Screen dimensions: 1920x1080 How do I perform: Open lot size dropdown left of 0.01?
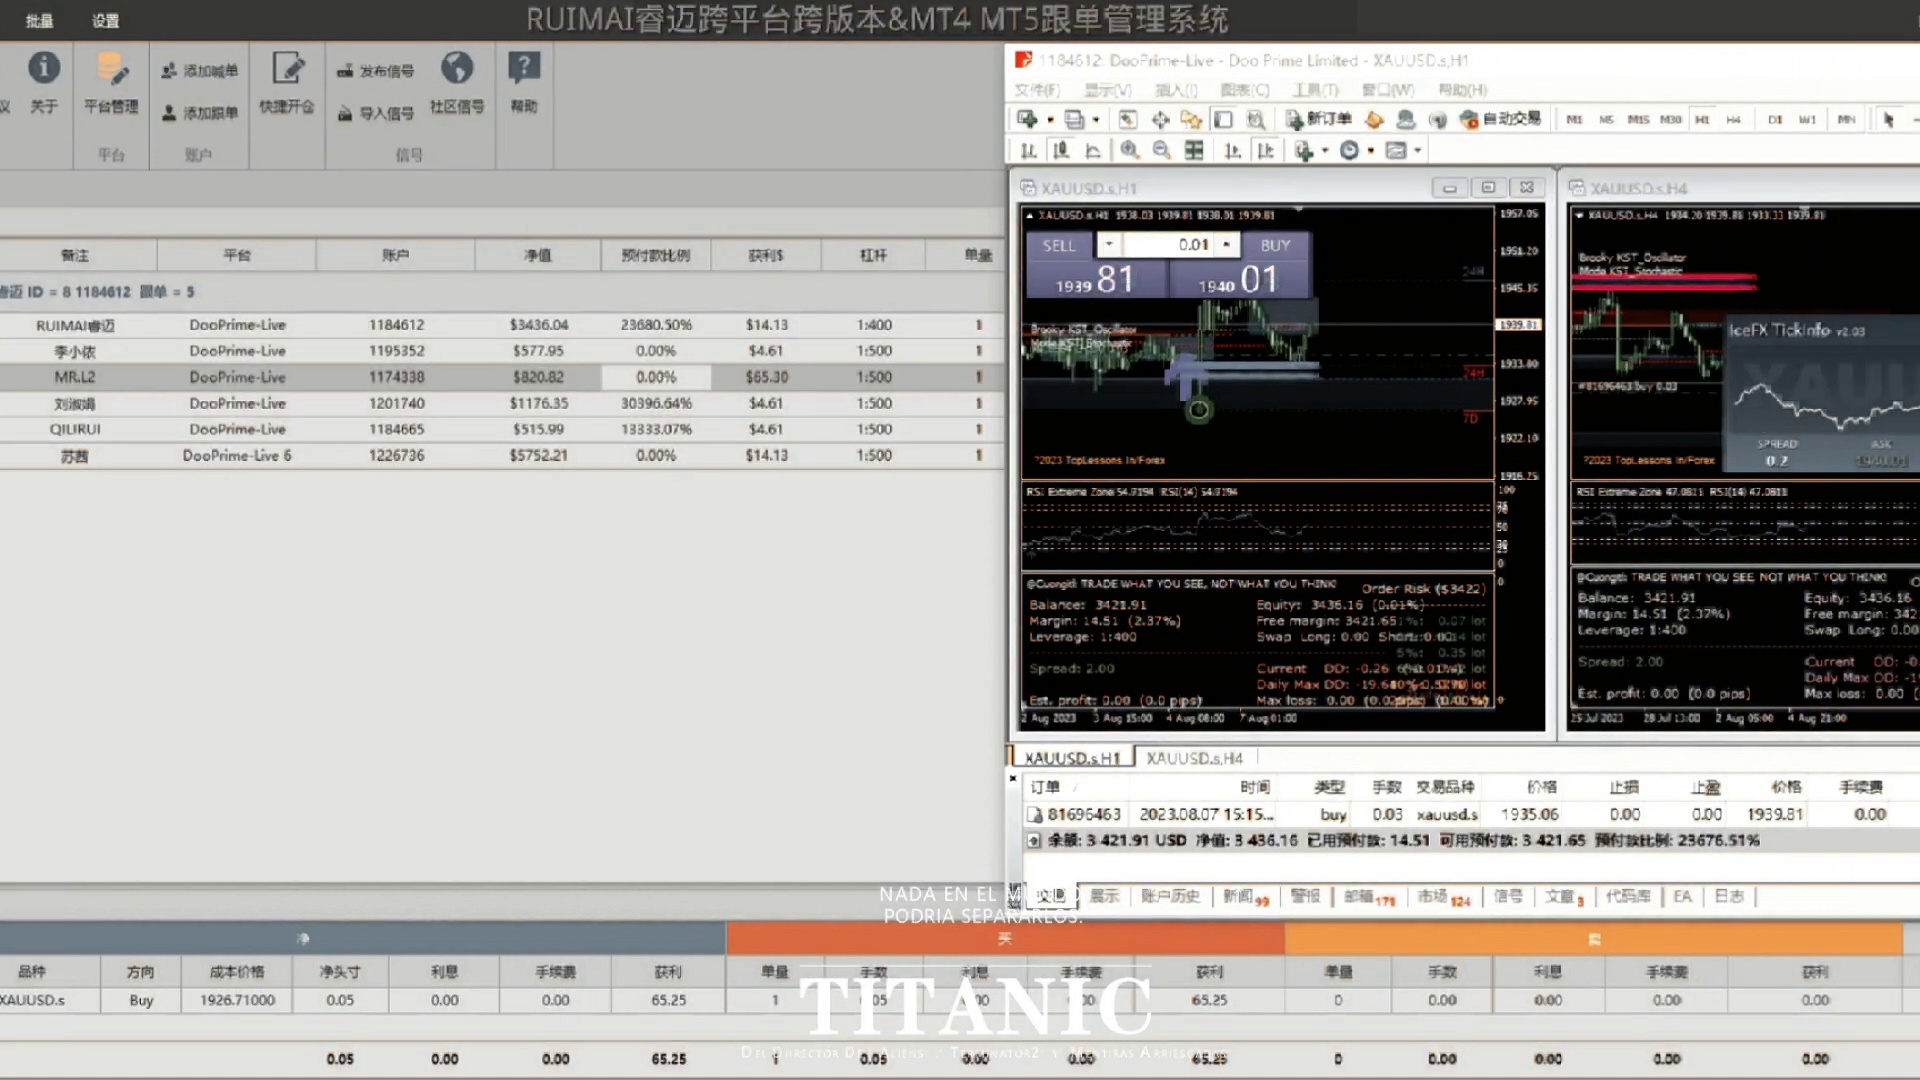[x=1109, y=245]
